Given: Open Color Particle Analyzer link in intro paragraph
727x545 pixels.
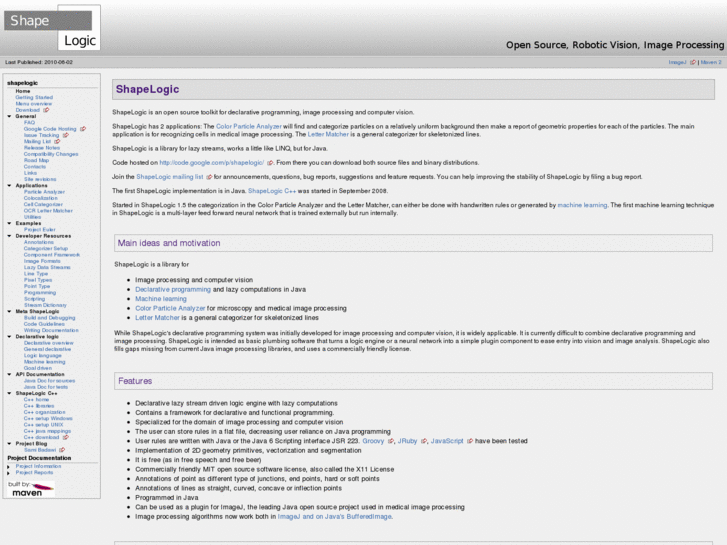Looking at the screenshot, I should tap(249, 126).
